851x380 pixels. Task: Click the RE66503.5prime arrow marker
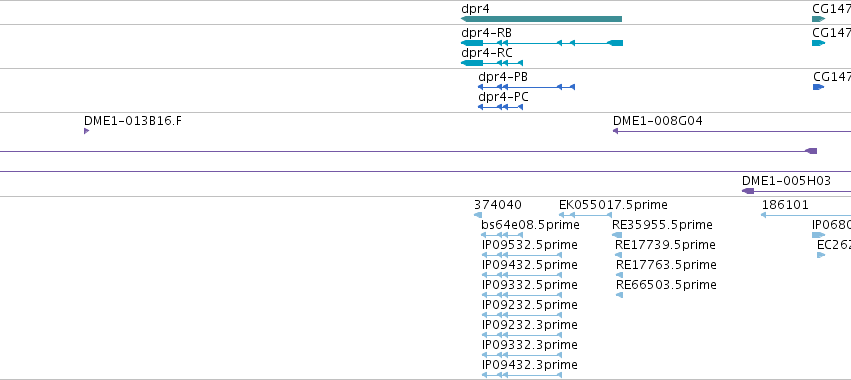[619, 295]
